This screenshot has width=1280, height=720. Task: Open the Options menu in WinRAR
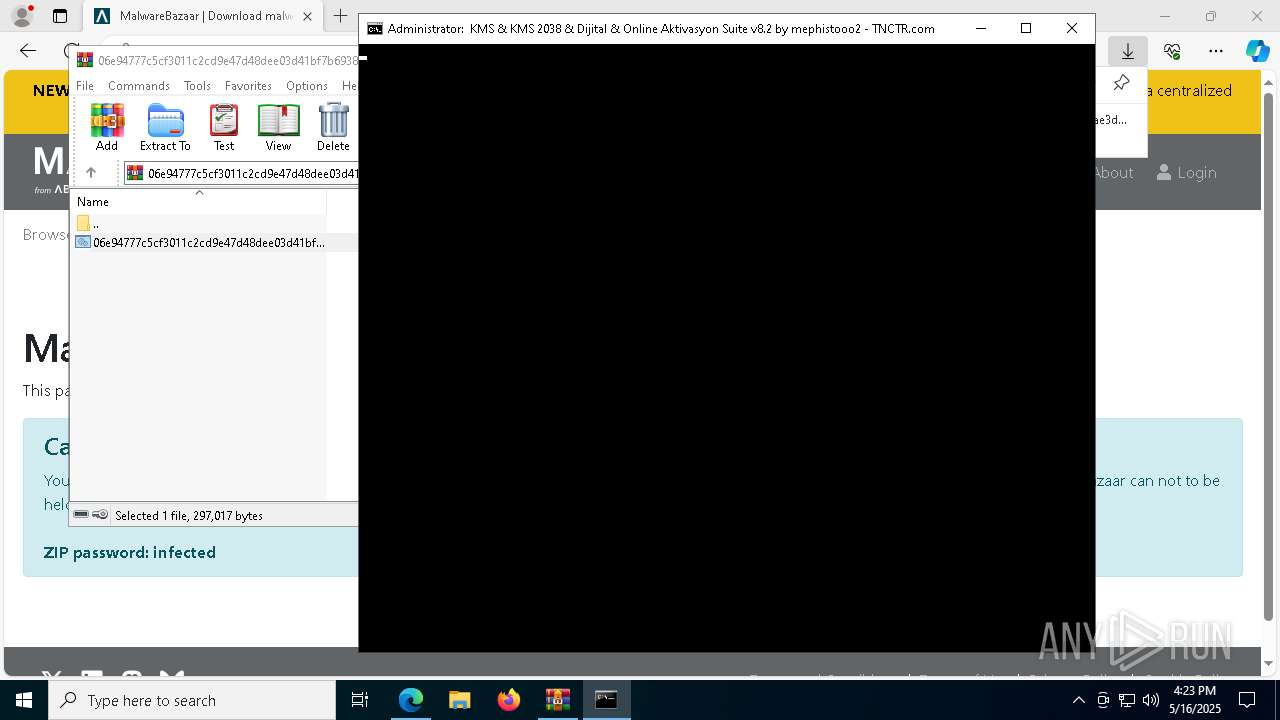[307, 86]
